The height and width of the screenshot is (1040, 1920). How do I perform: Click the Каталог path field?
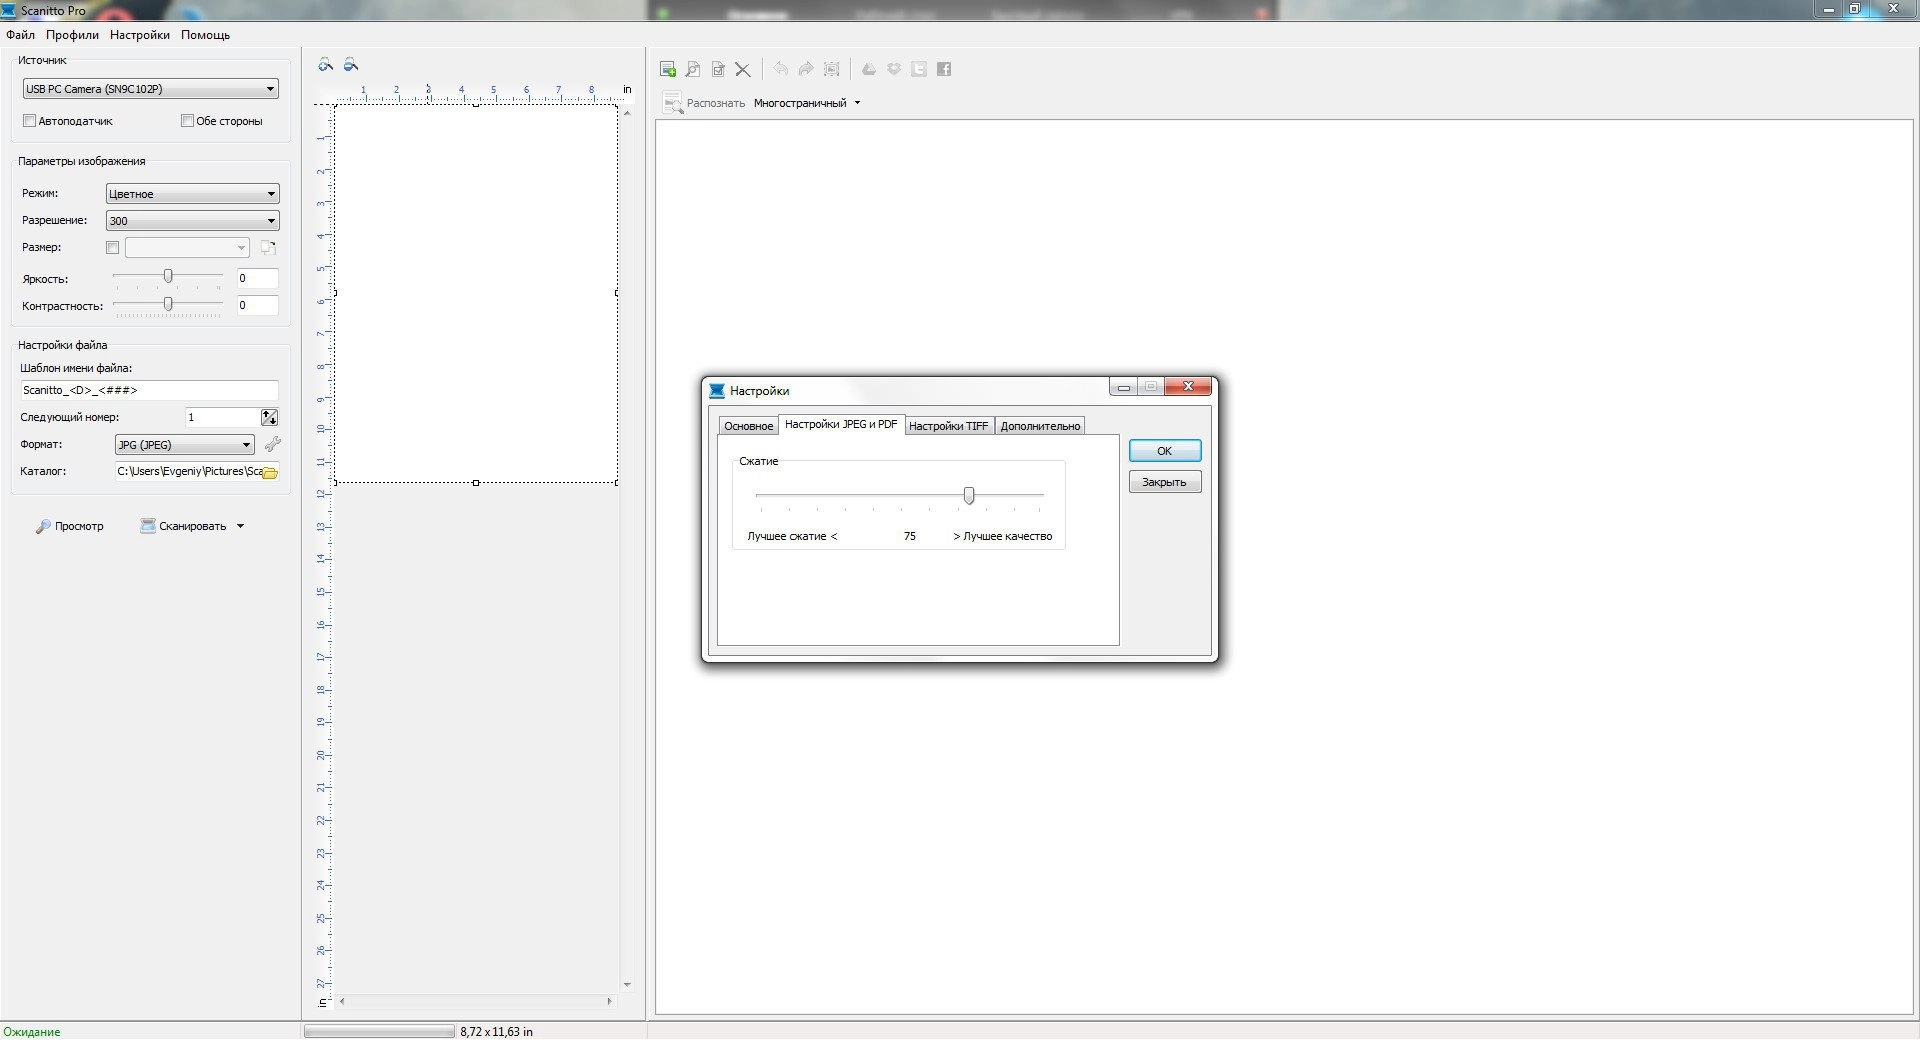(188, 471)
